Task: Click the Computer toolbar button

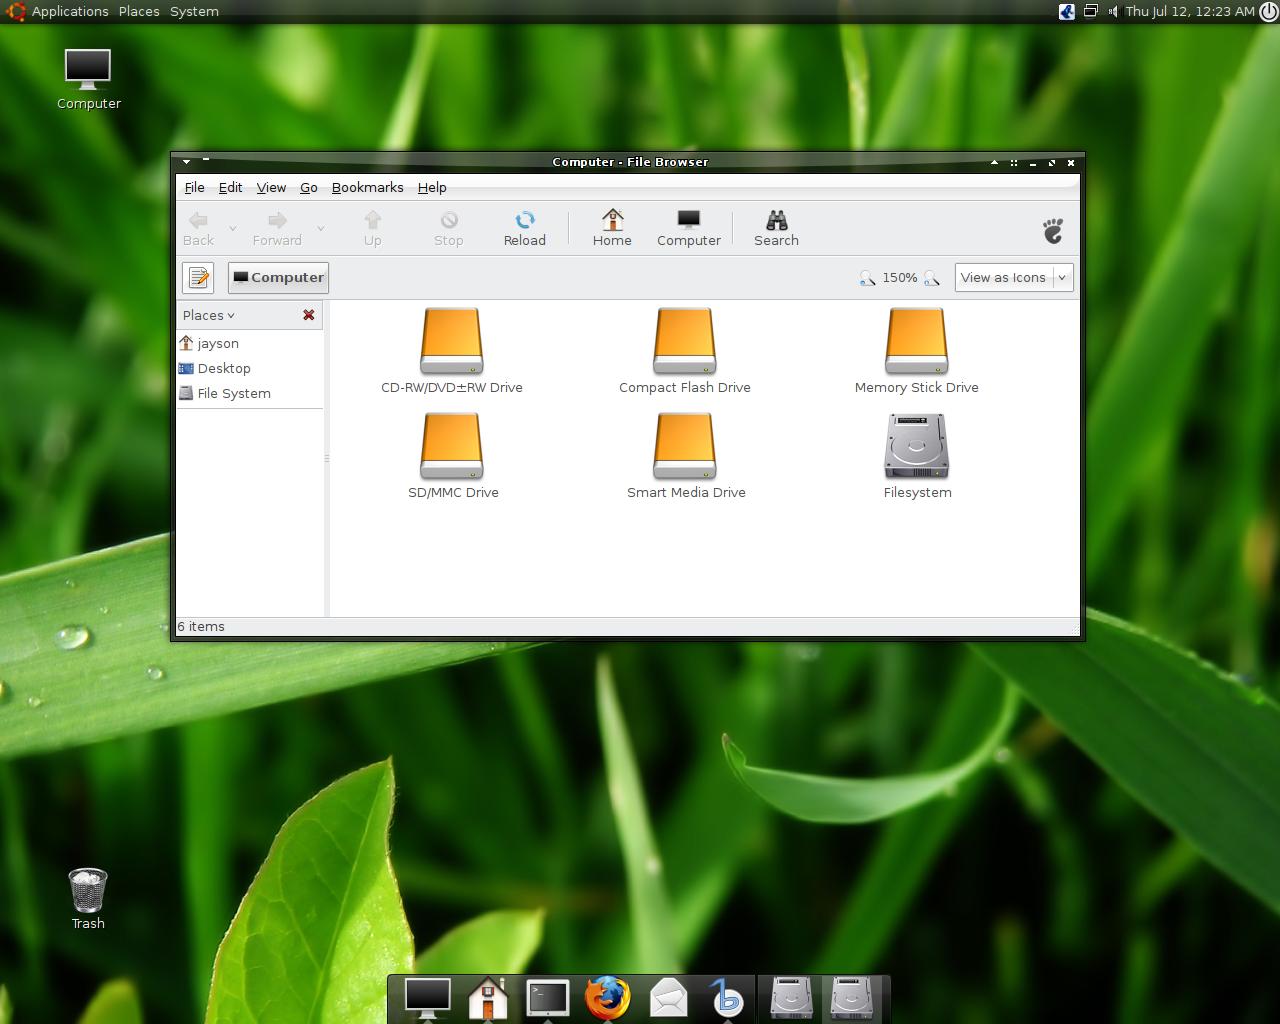Action: click(689, 228)
